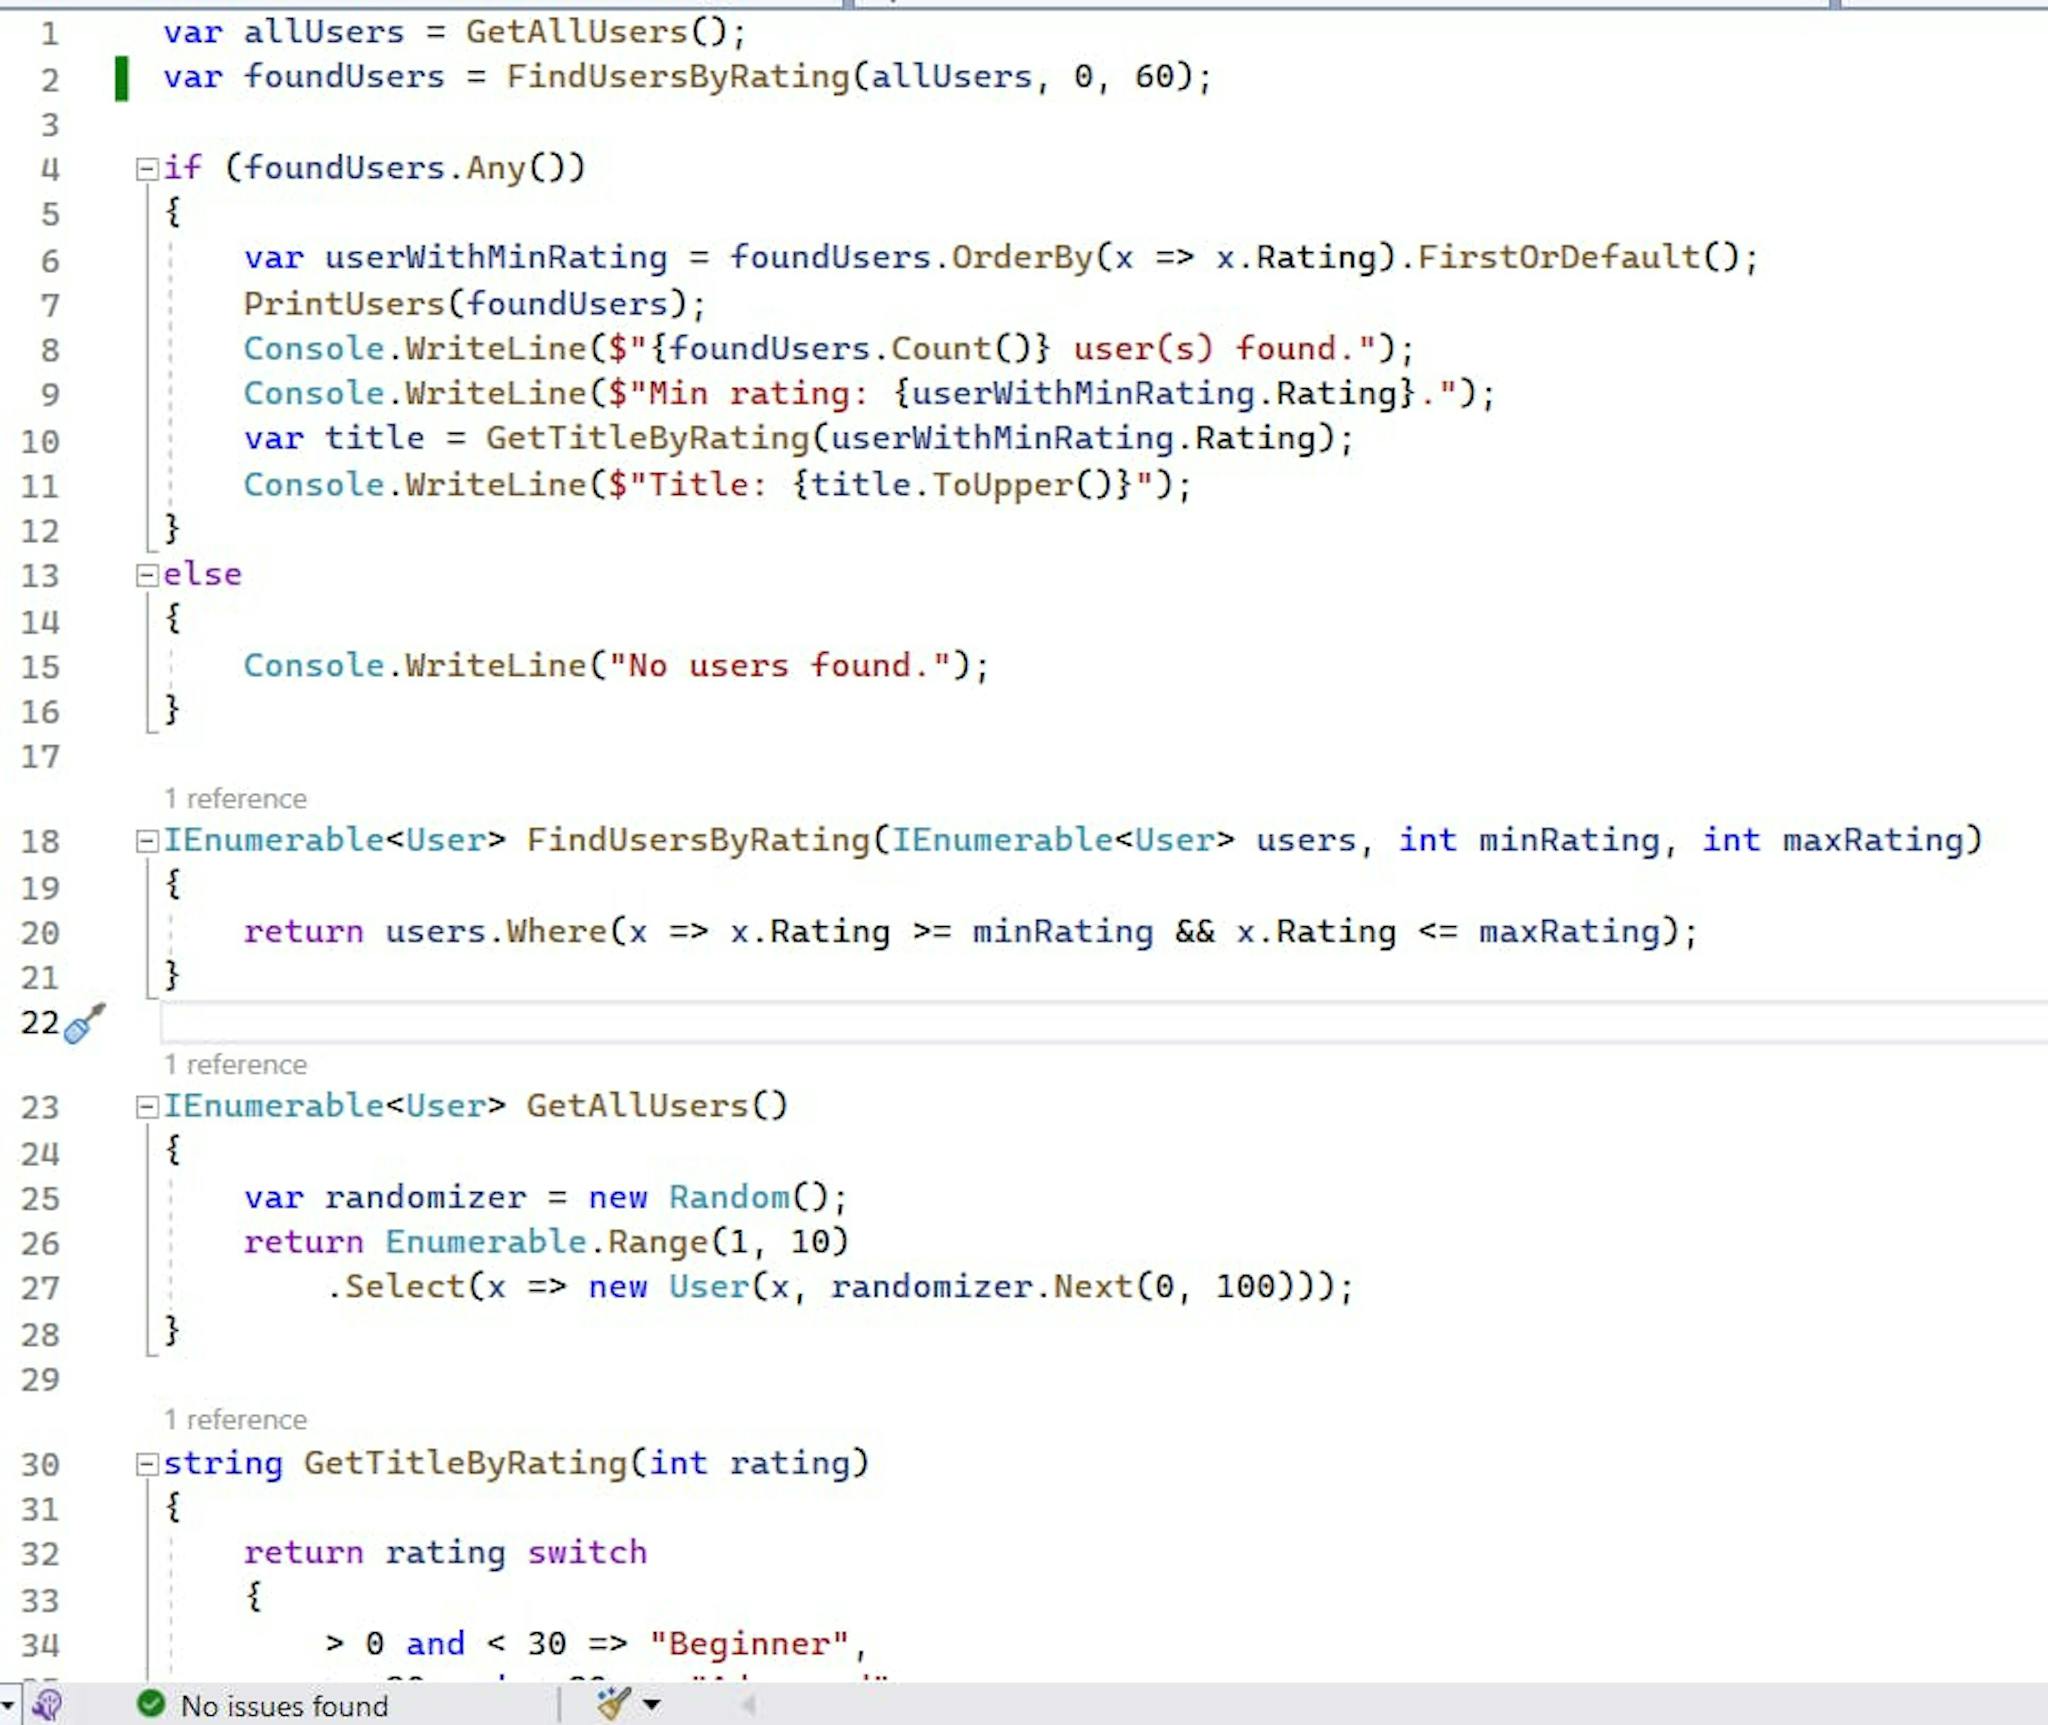Collapse the FindUsersByRating method body
Screen dimensions: 2048x1725
pos(146,840)
